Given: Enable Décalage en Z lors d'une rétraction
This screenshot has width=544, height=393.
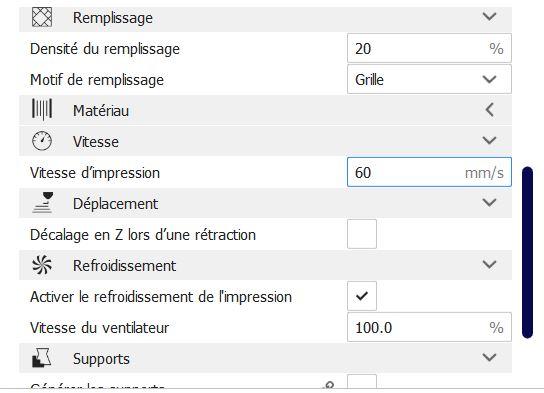Looking at the screenshot, I should coord(362,234).
